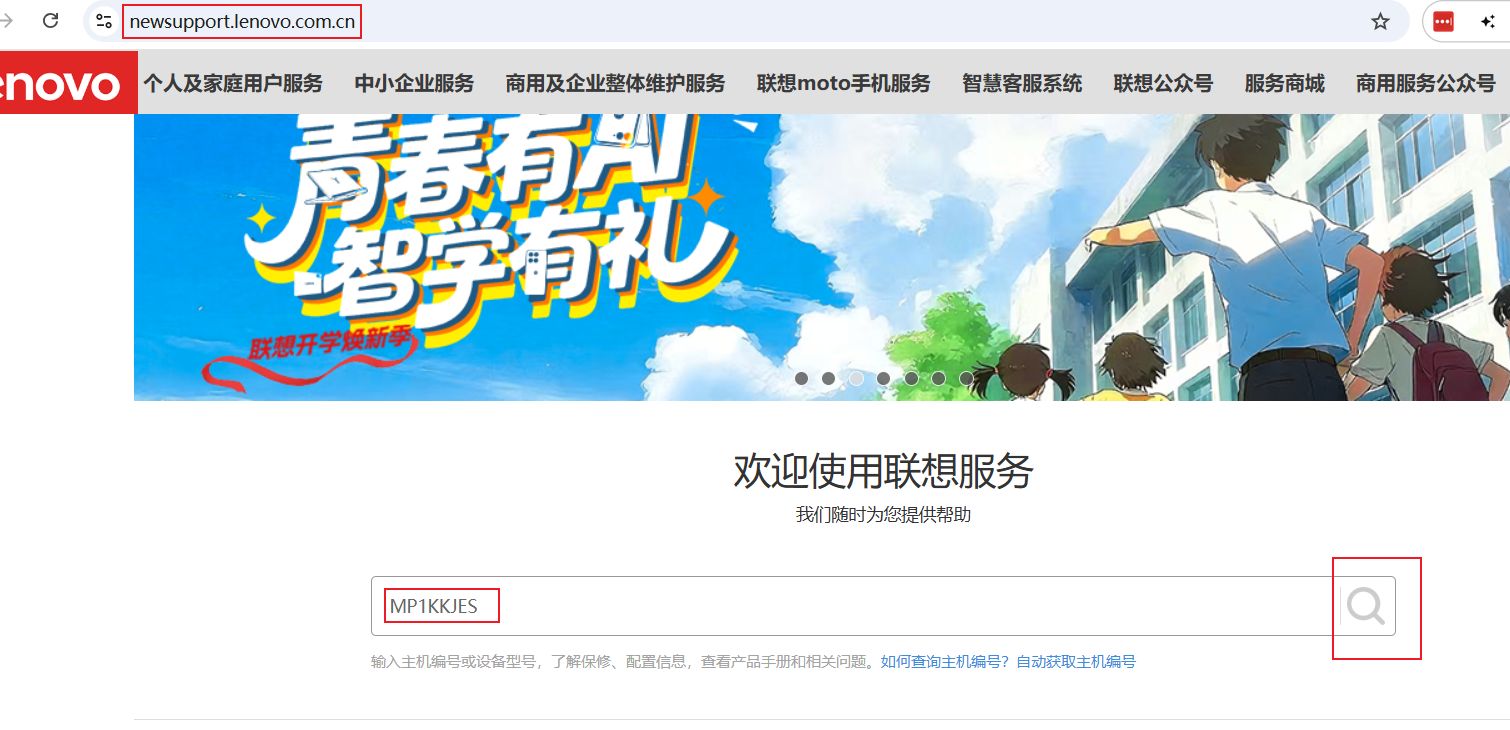Image resolution: width=1510 pixels, height=730 pixels.
Task: Open 中小企业服务 menu
Action: pos(414,83)
